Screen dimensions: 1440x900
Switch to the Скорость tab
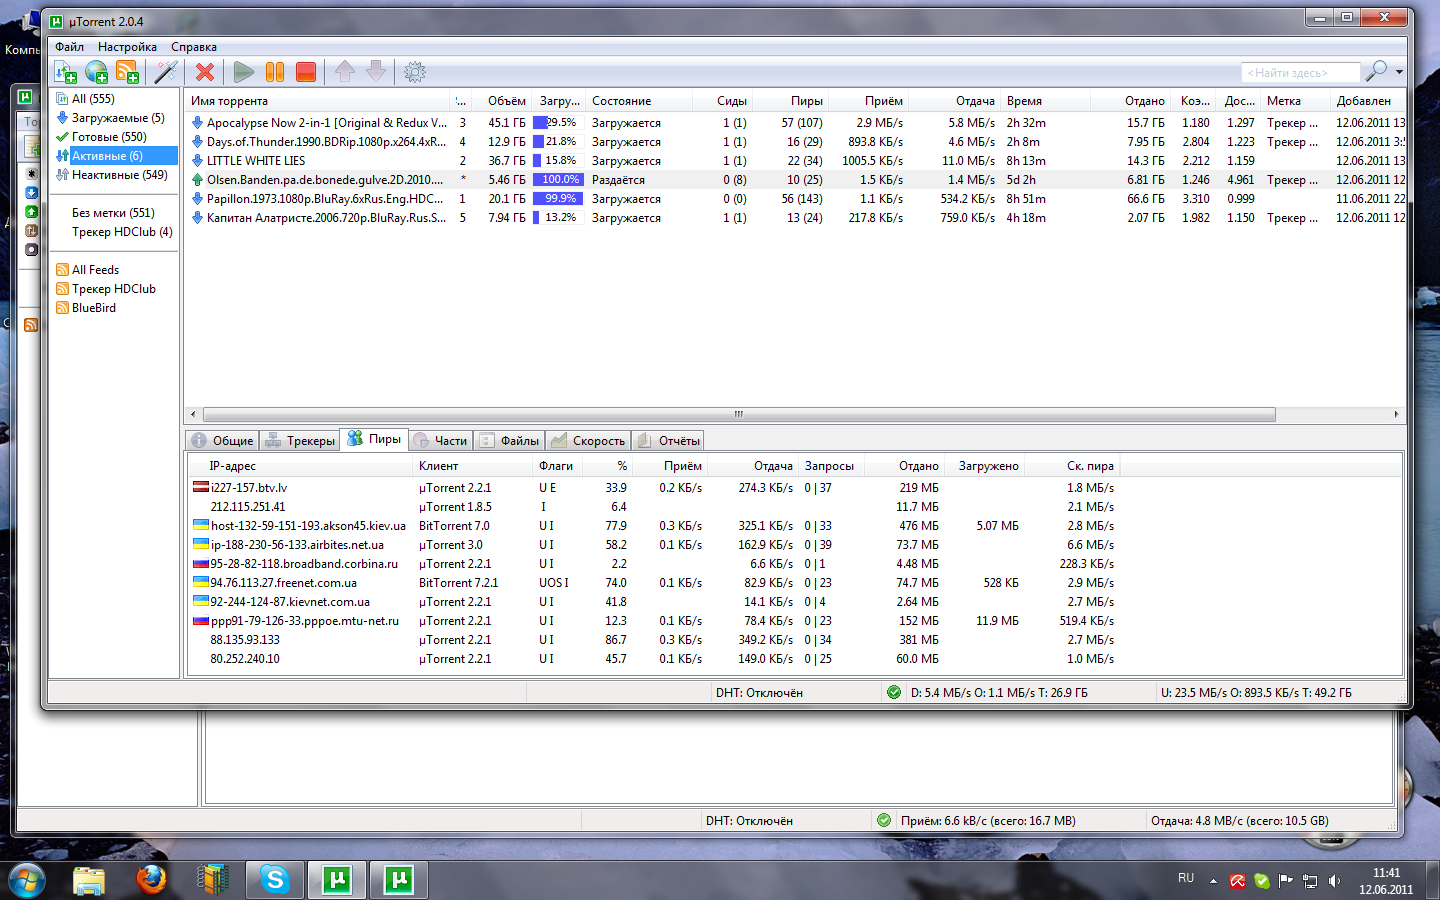point(589,441)
